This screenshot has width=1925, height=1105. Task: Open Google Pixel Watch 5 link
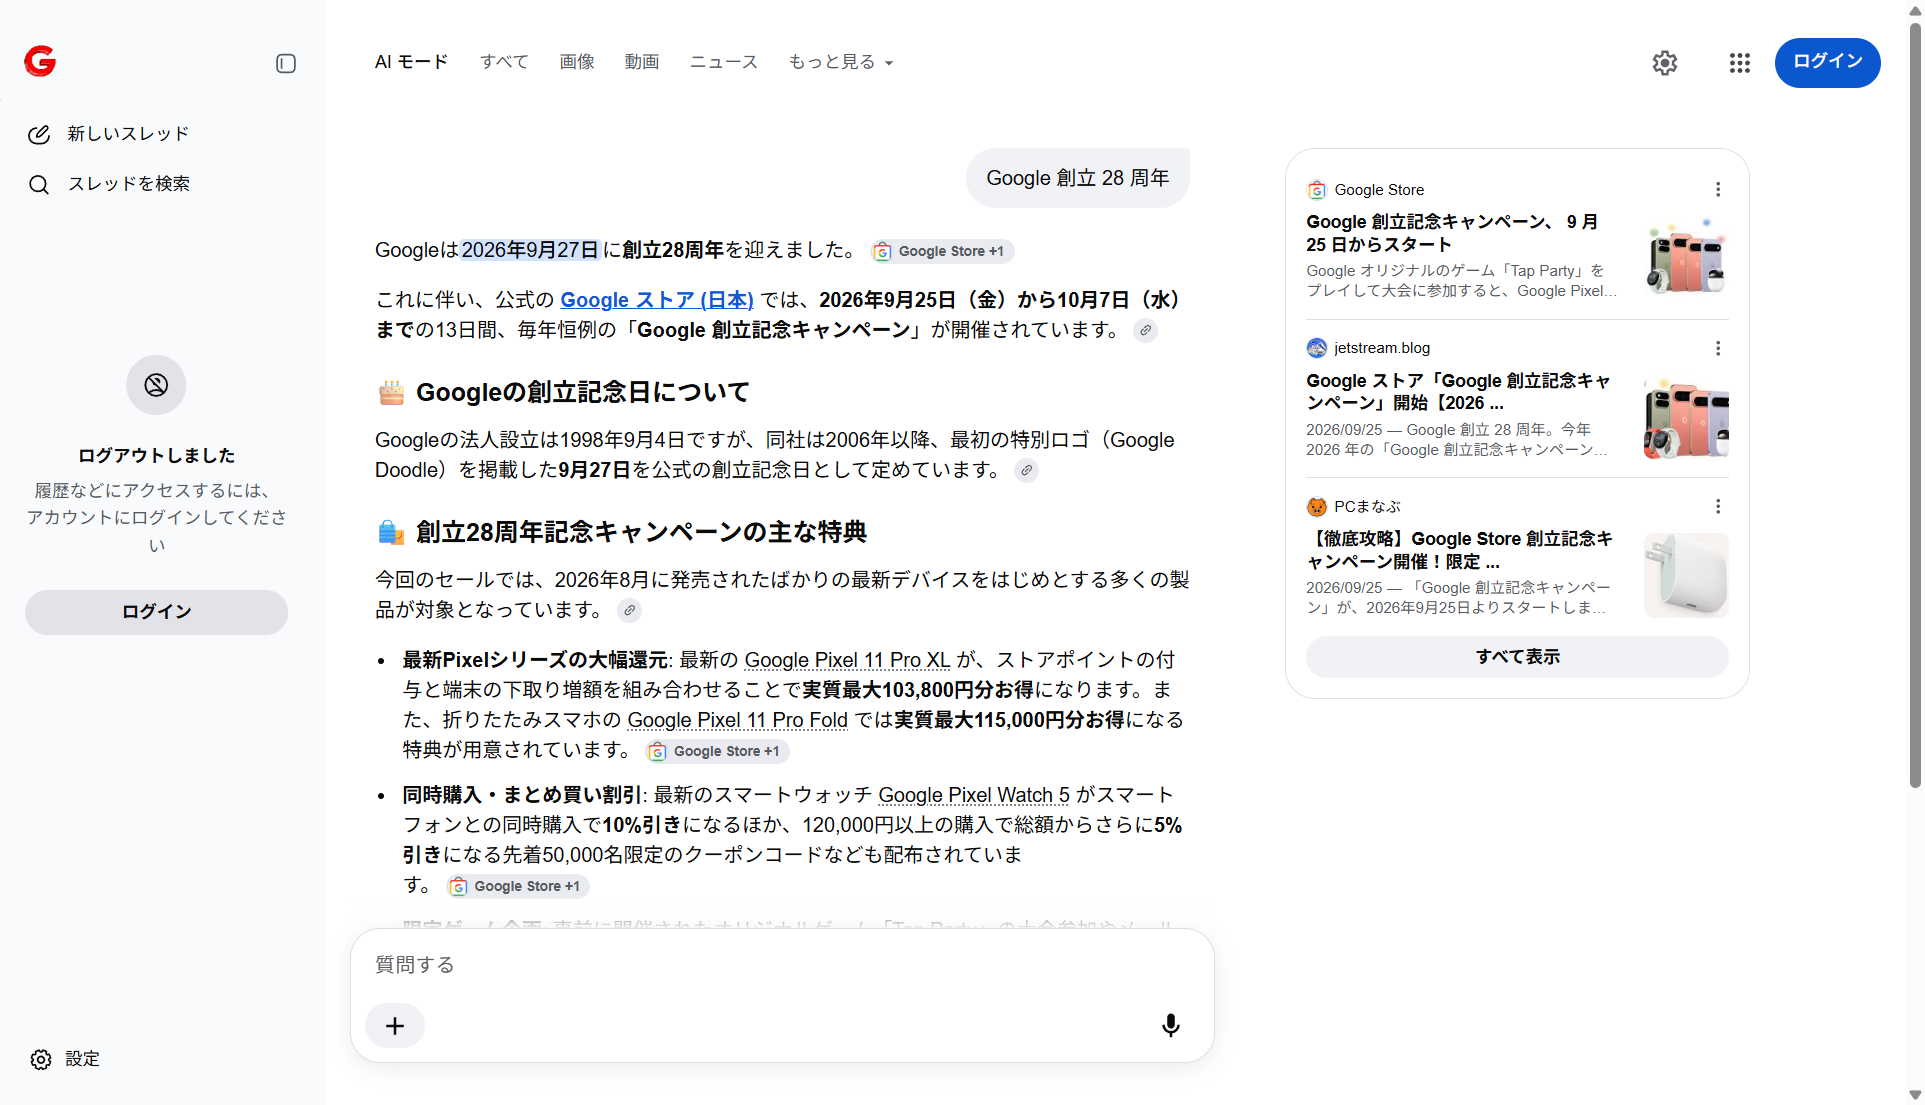click(974, 795)
